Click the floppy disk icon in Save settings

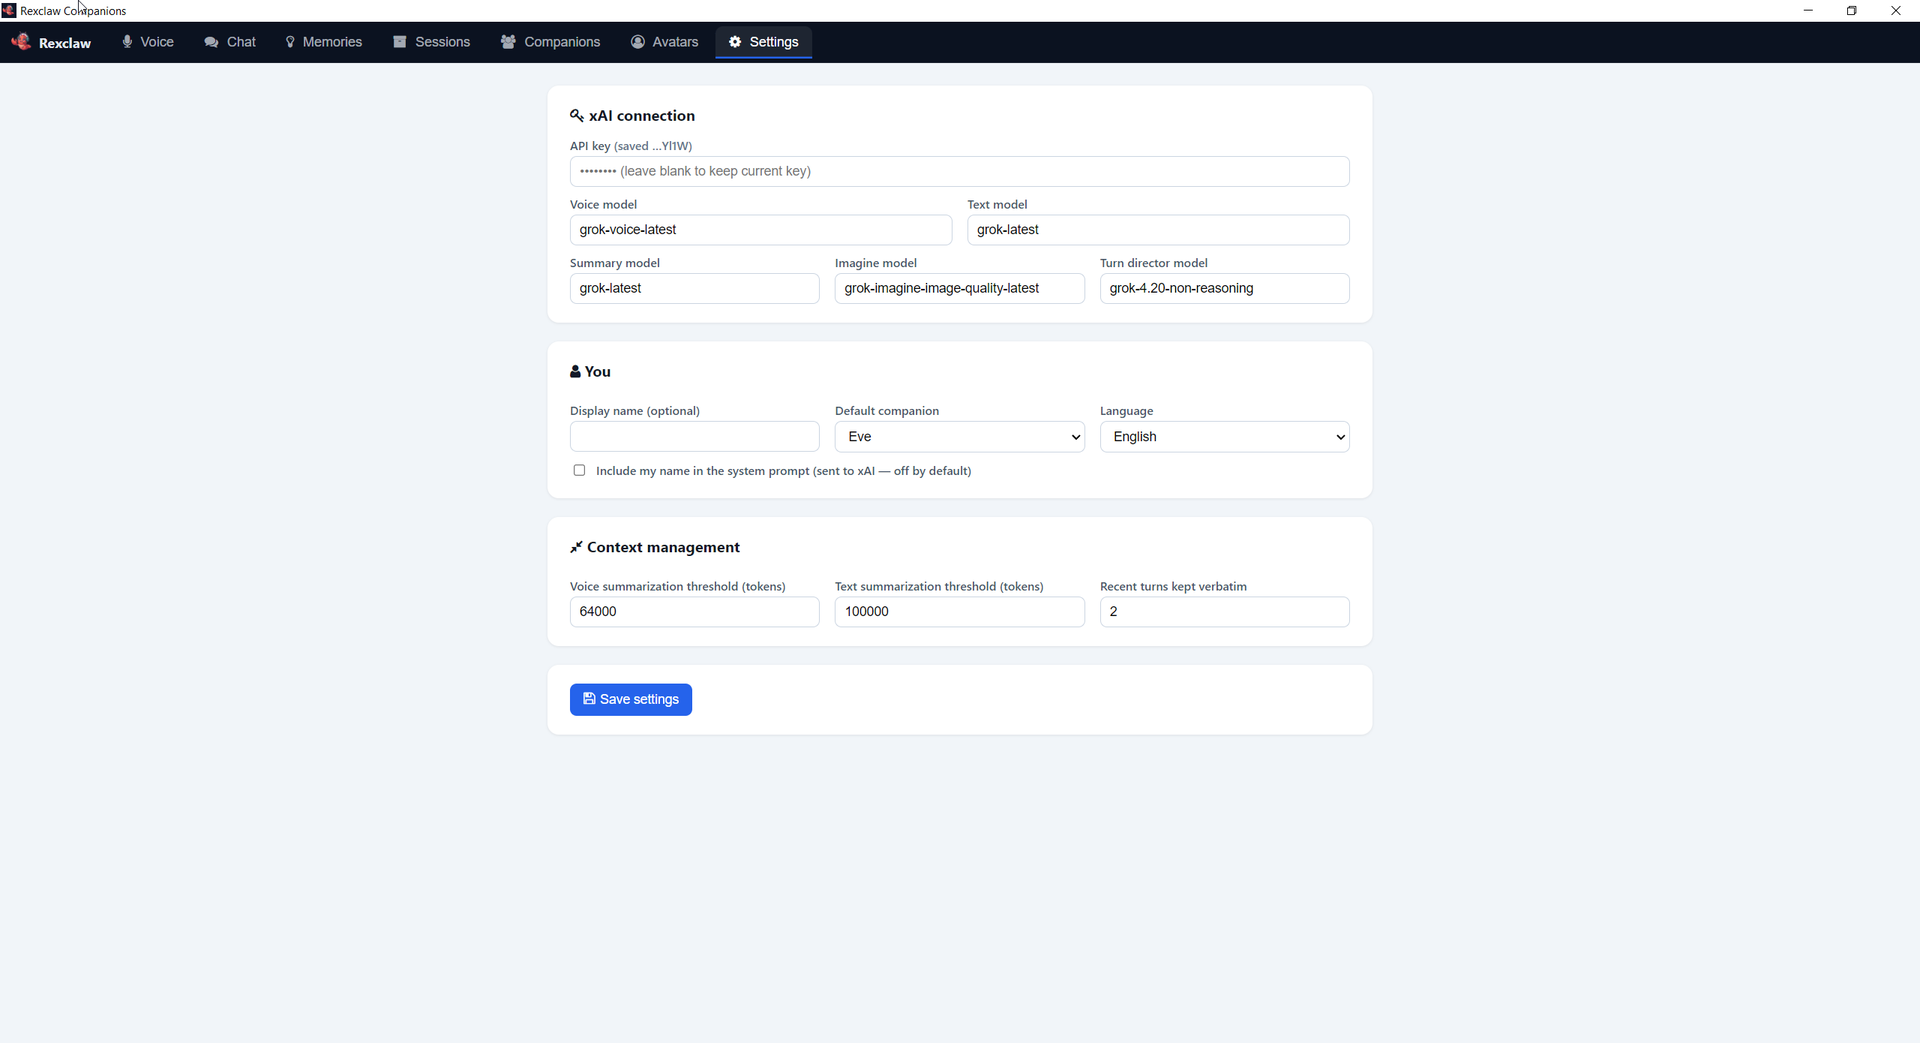tap(589, 699)
